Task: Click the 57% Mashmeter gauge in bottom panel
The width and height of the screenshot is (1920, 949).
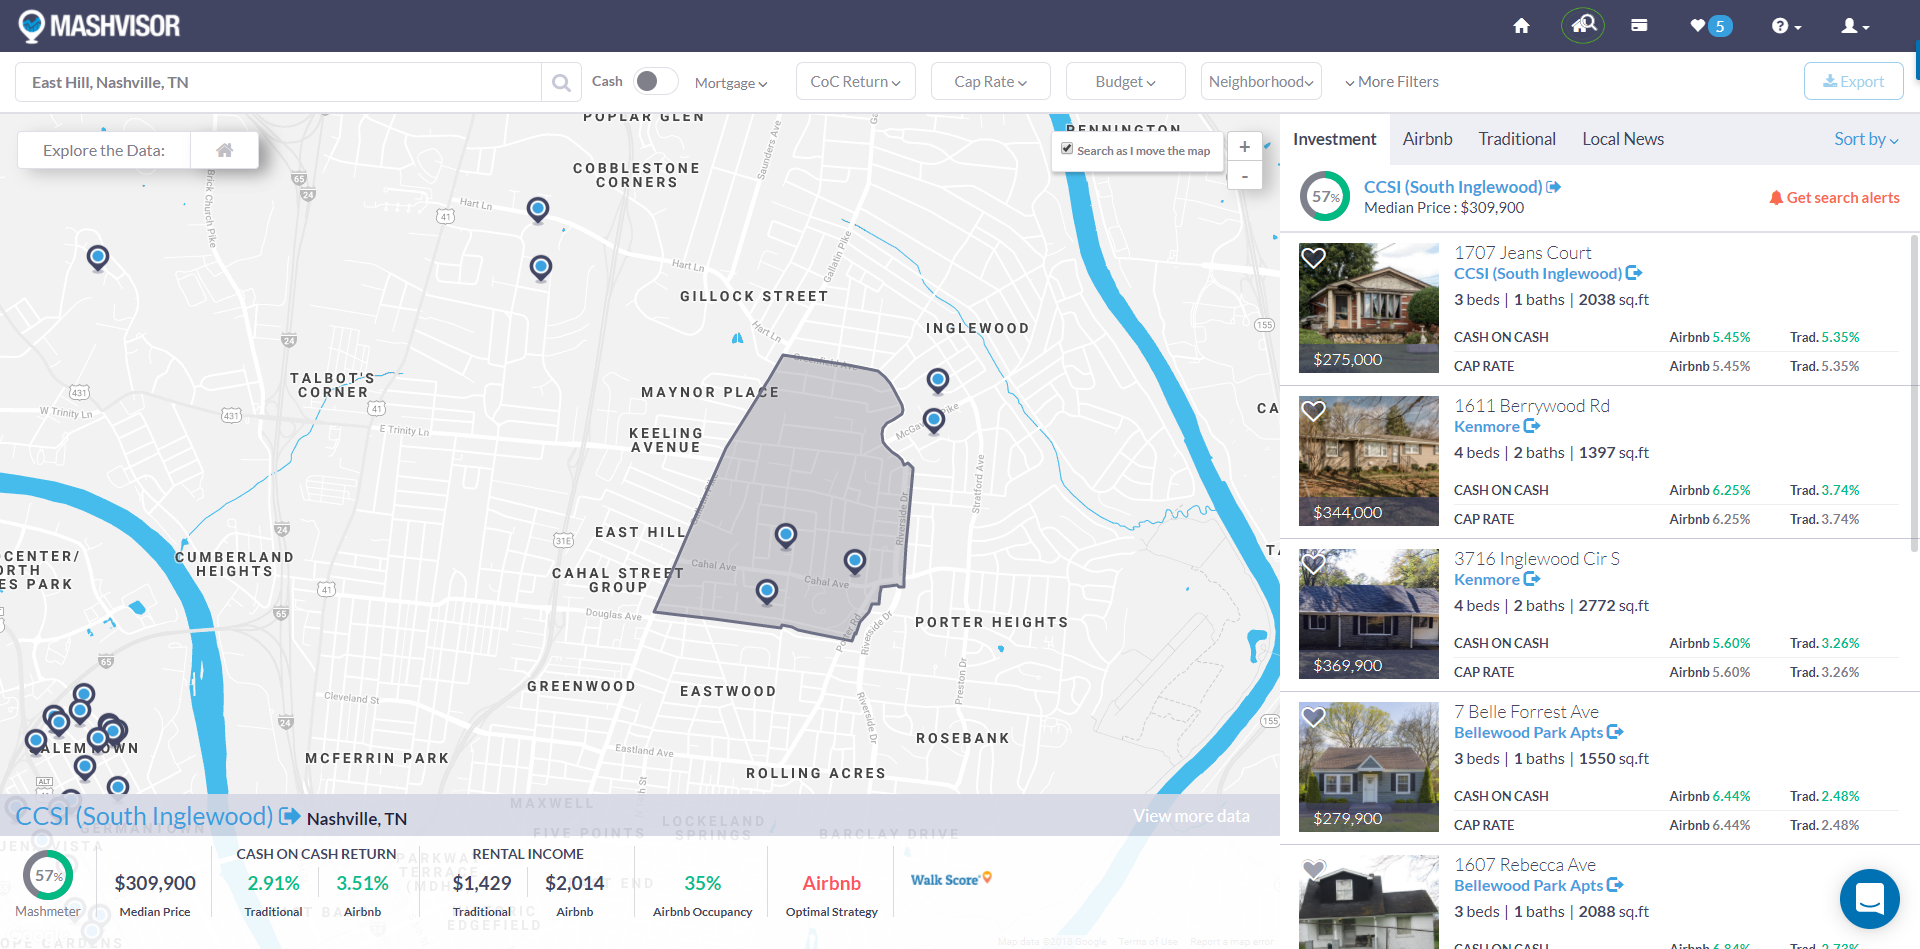Action: click(x=48, y=875)
